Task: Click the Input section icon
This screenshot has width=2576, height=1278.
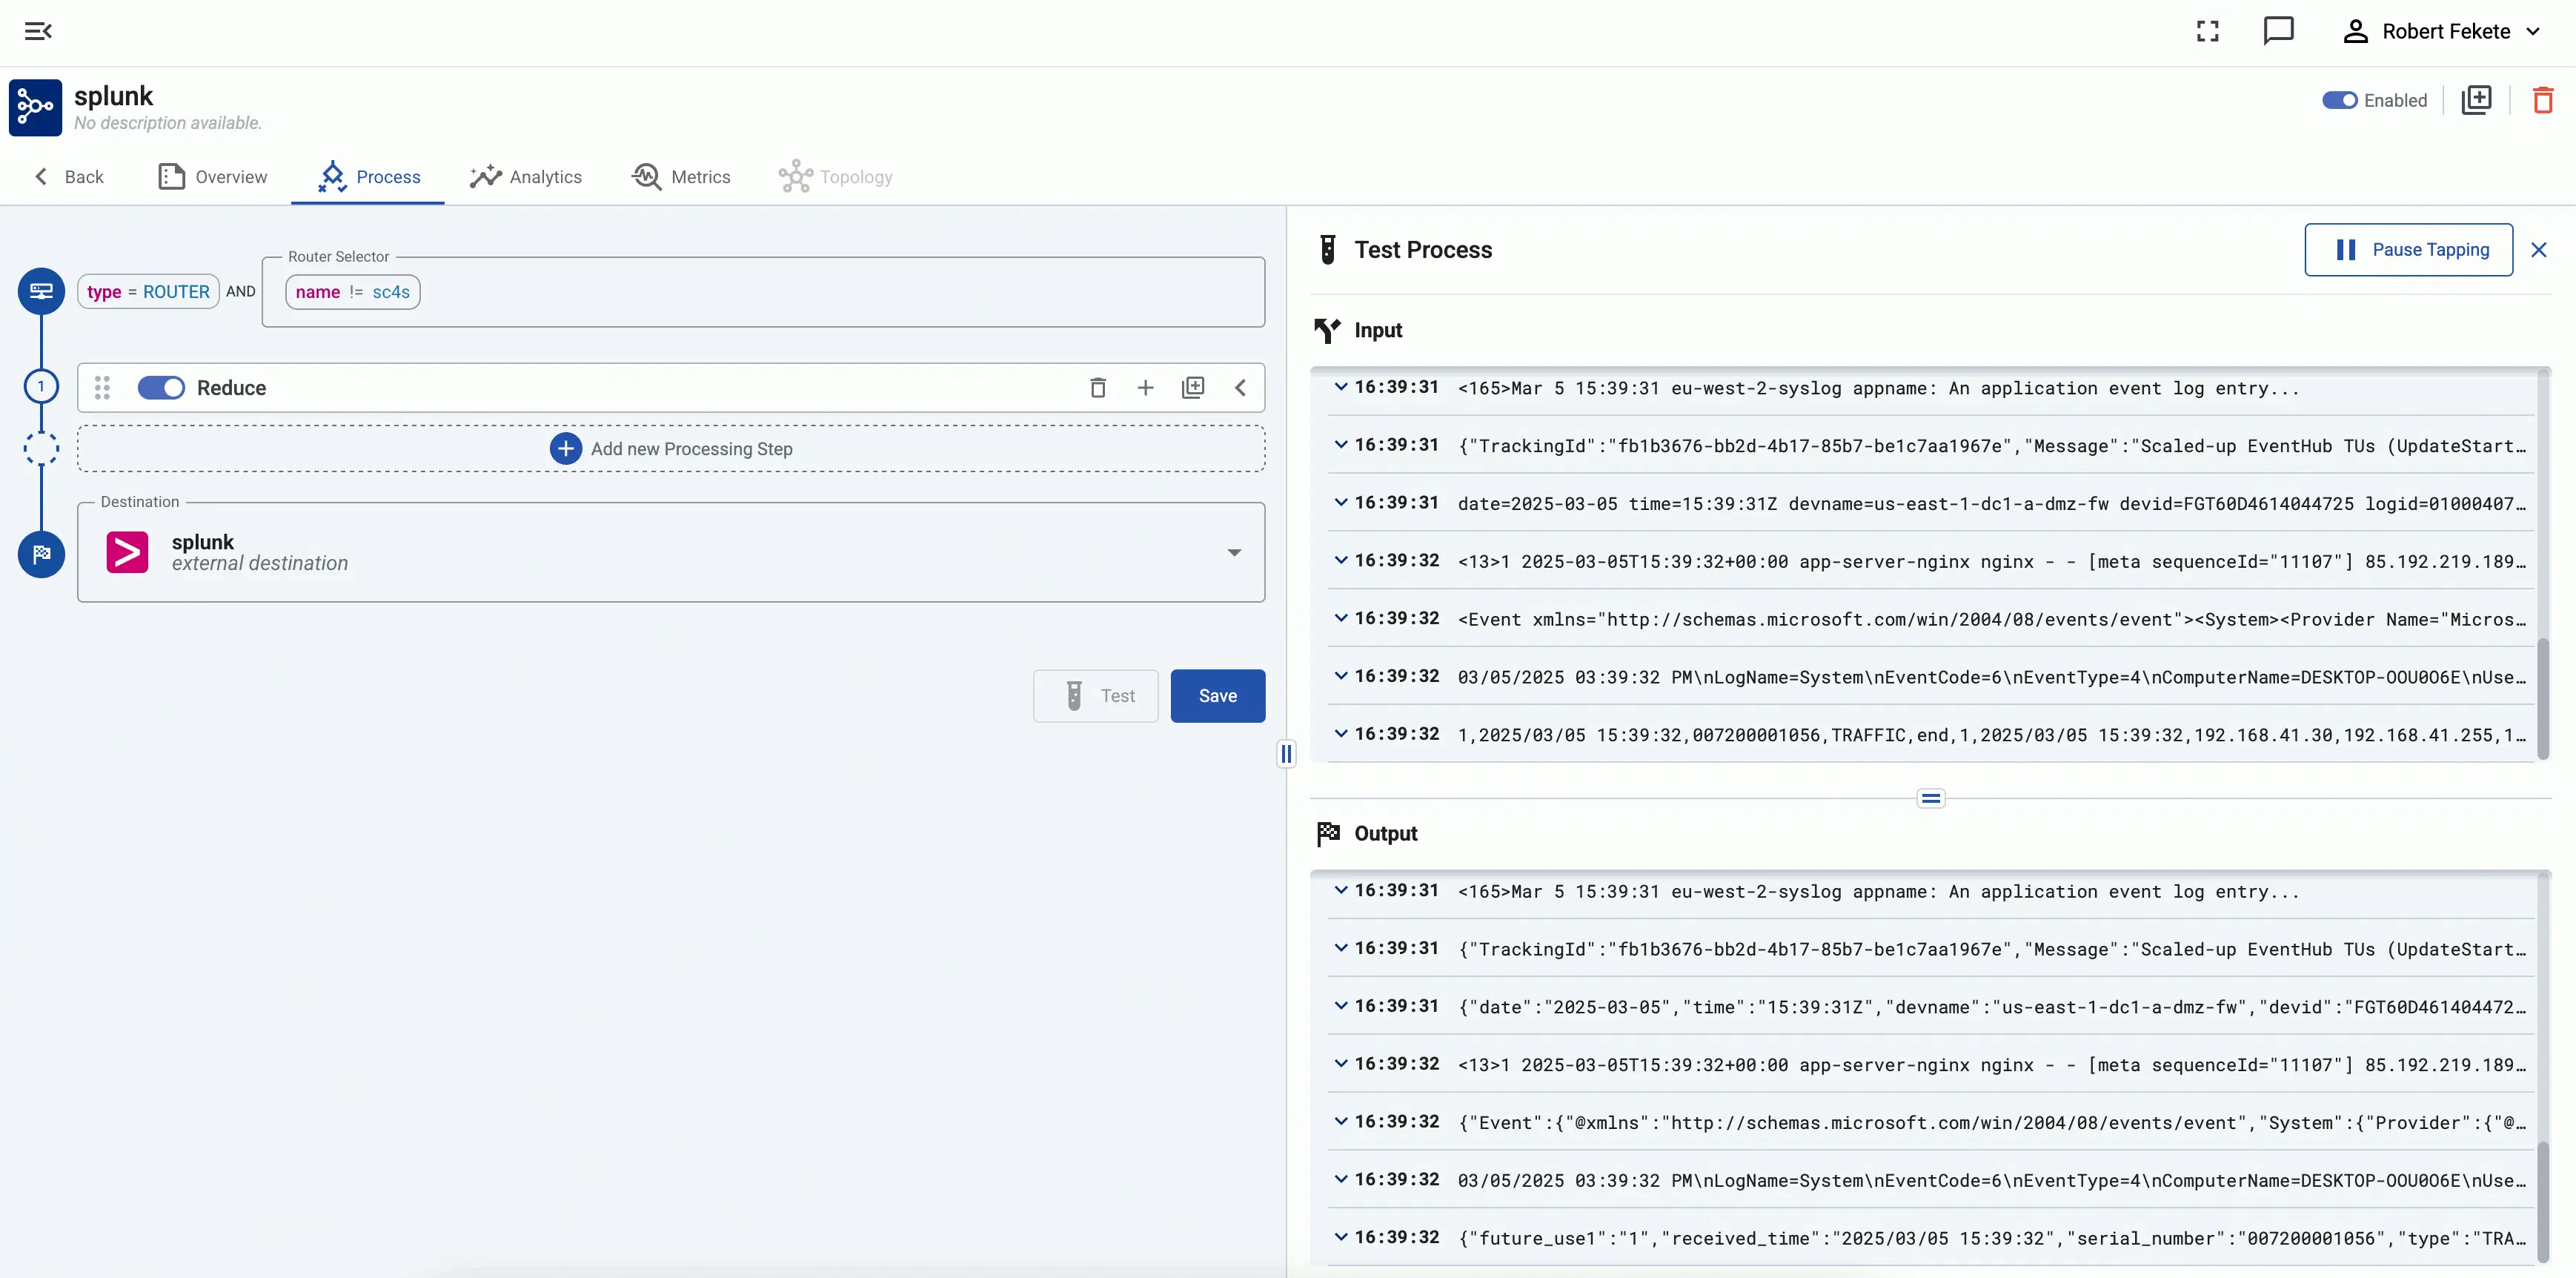Action: (1327, 330)
